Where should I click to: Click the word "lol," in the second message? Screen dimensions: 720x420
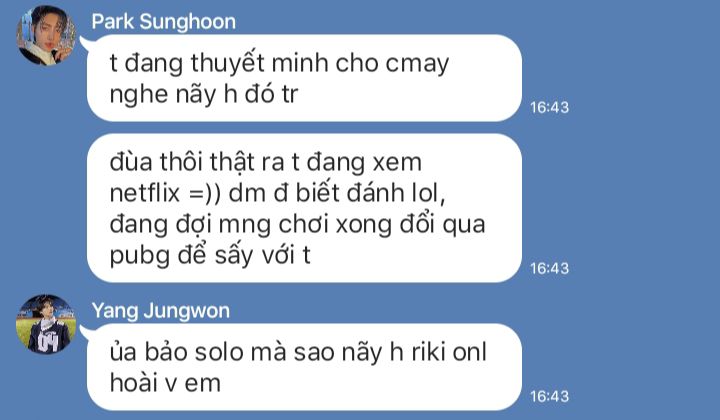coord(428,193)
